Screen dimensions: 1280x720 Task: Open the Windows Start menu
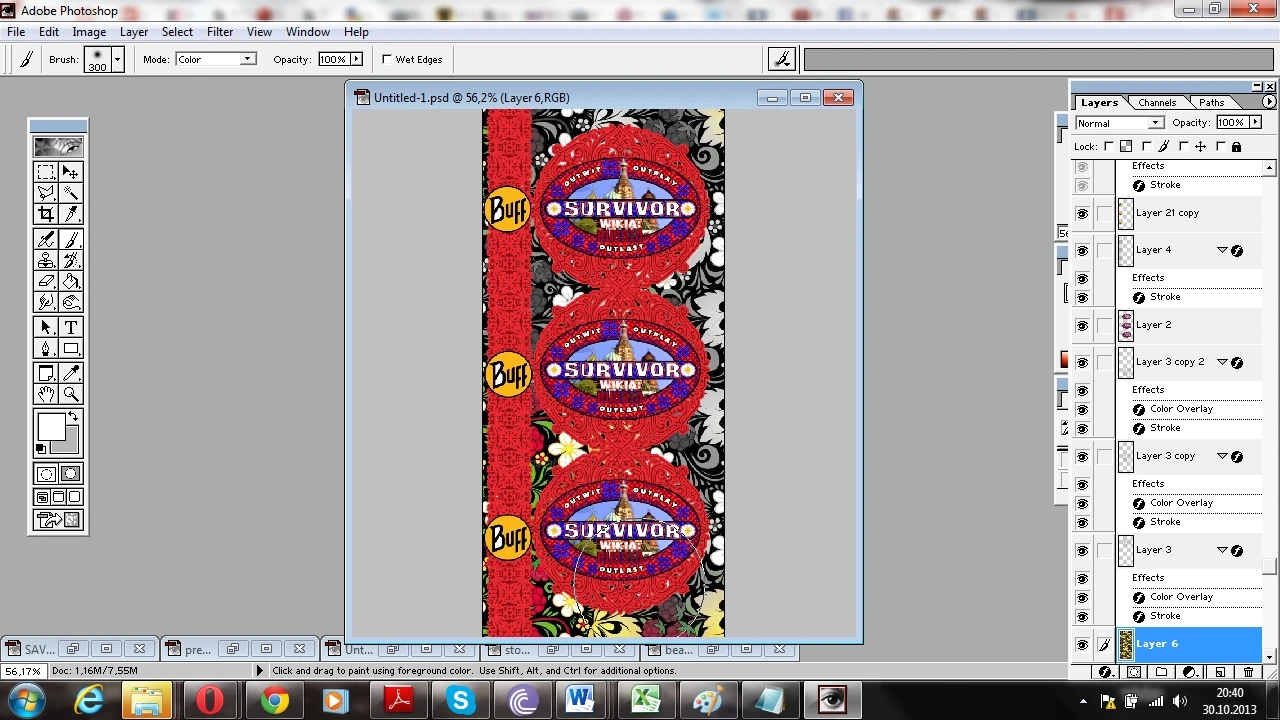coord(26,701)
